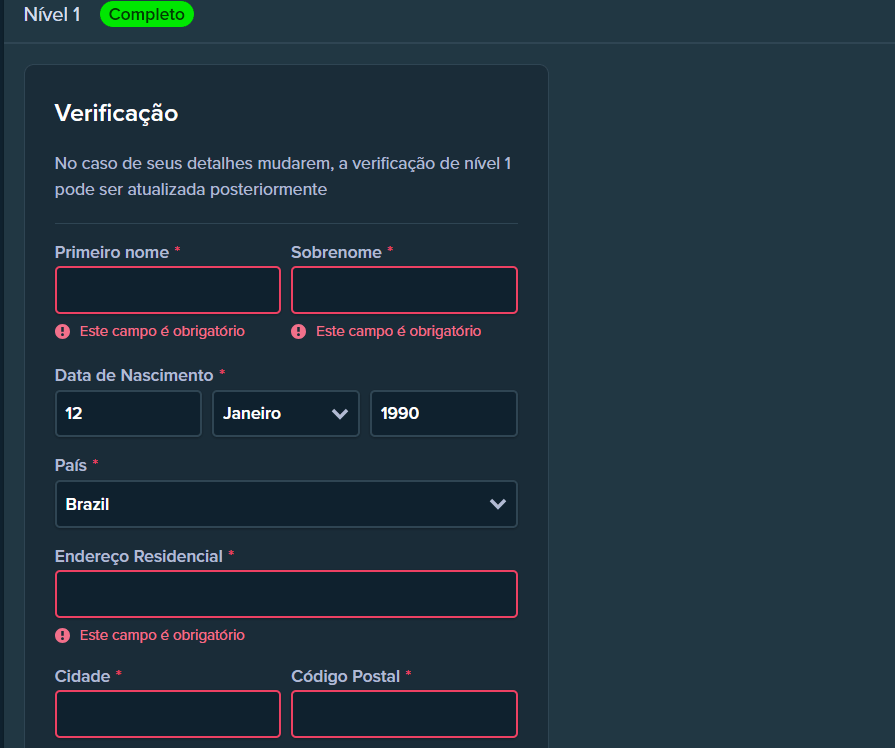Click the Verificação heading

coord(116,113)
